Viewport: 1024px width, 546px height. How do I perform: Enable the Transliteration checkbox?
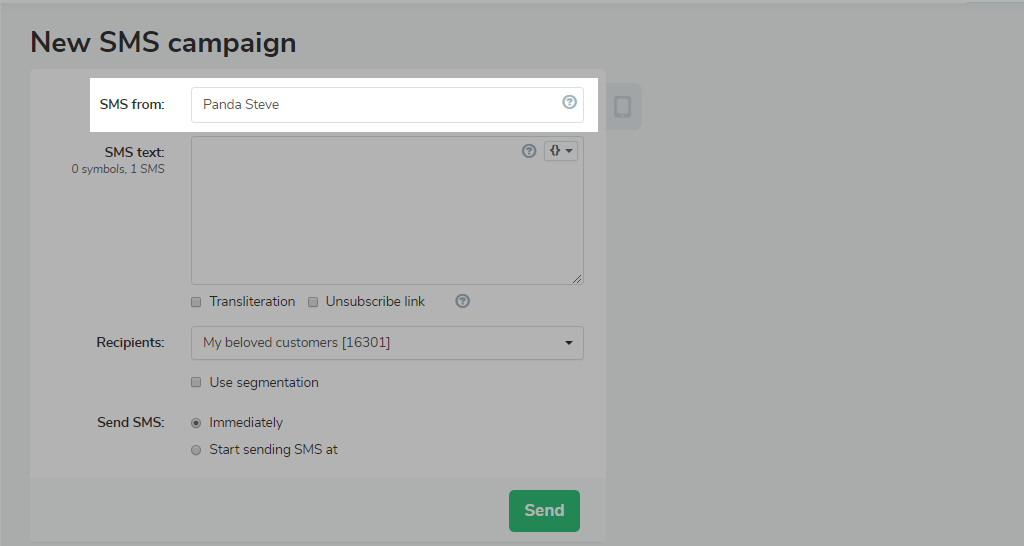[196, 302]
